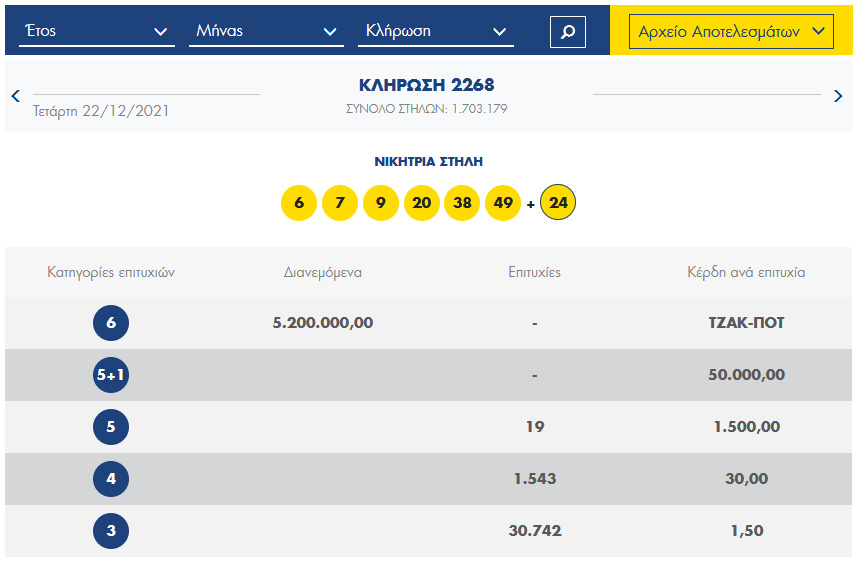Screen dimensions: 858x584
Task: Click the ΚΛΗΡΩΣΗ 2268 title
Action: coord(427,85)
